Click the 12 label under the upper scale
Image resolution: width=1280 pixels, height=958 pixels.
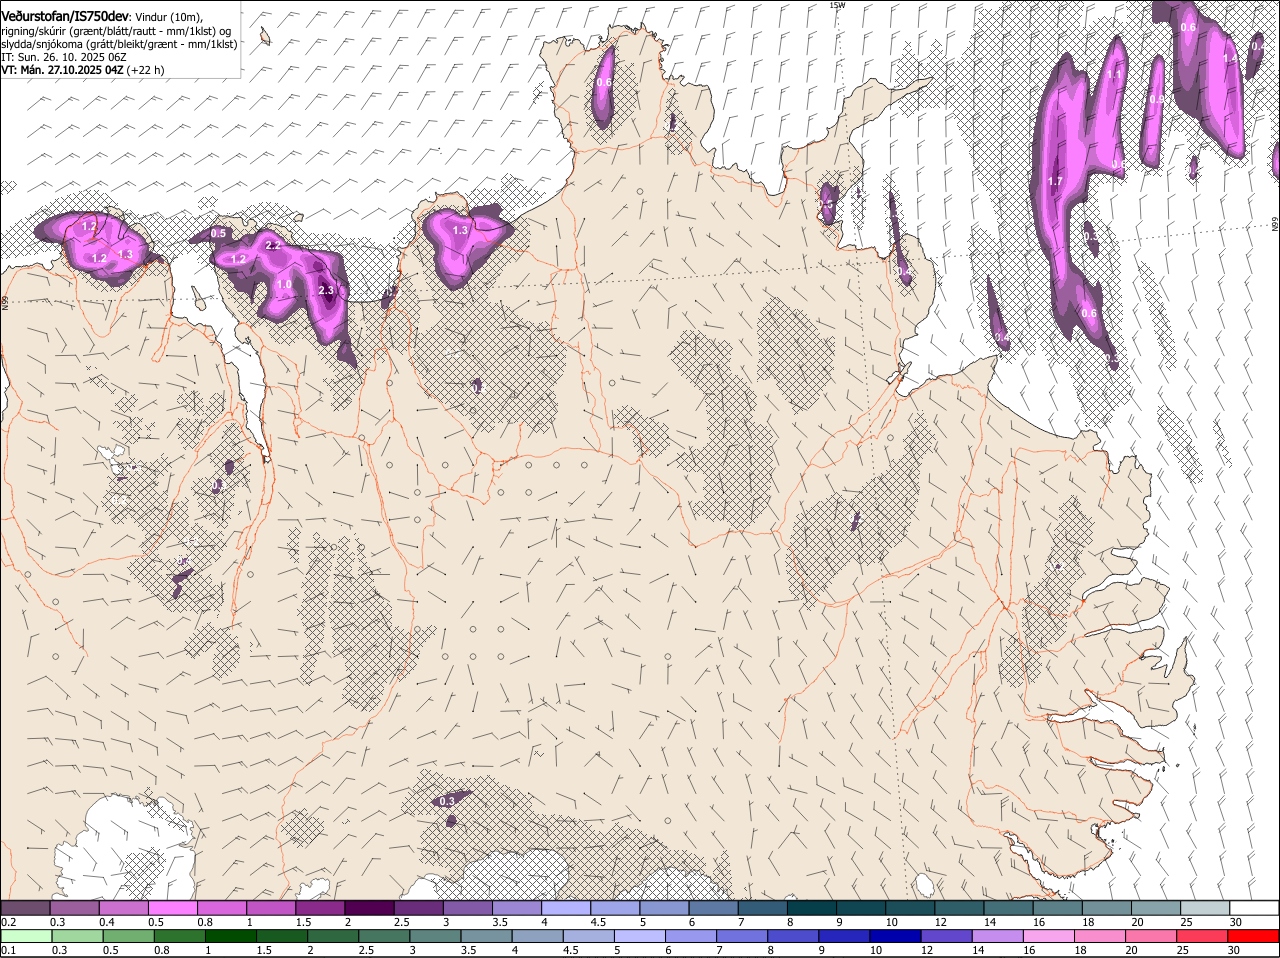[x=940, y=921]
